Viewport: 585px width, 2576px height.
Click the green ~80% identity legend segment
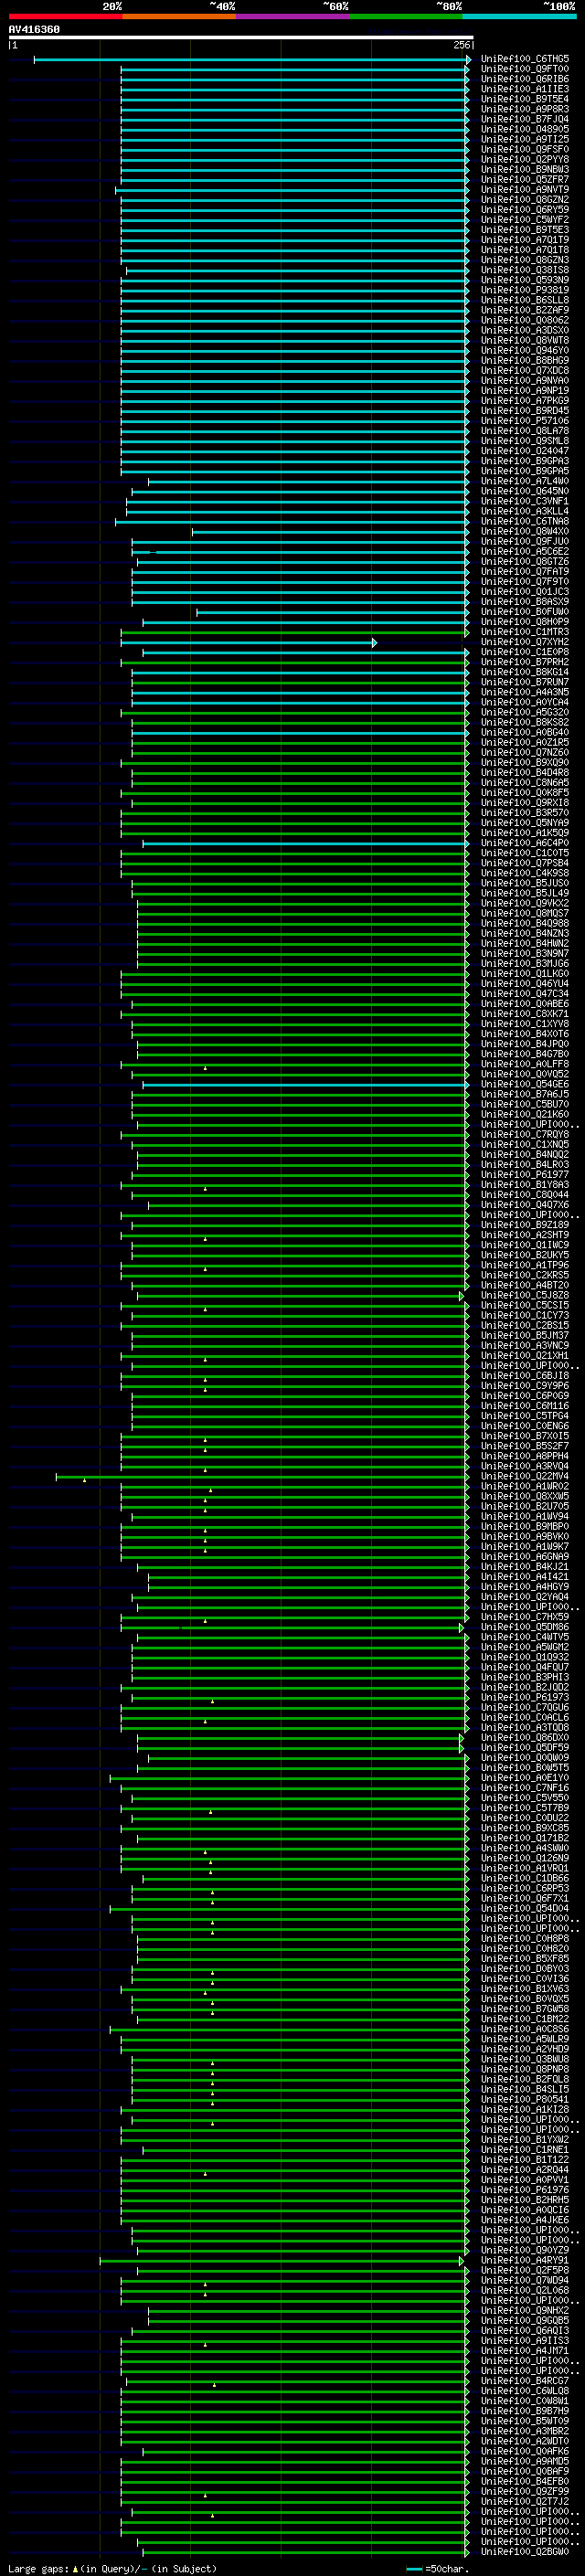coord(406,16)
